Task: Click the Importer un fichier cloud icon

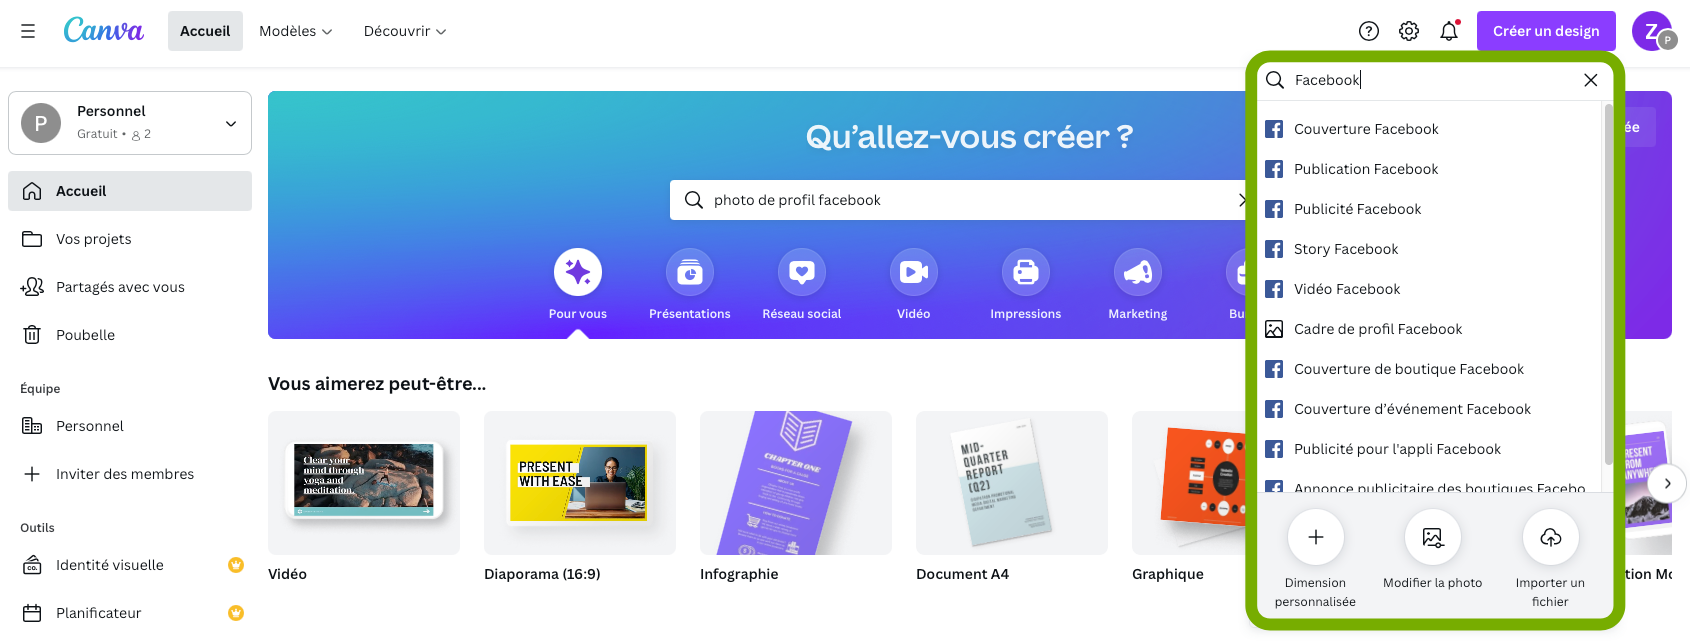Action: [x=1550, y=538]
